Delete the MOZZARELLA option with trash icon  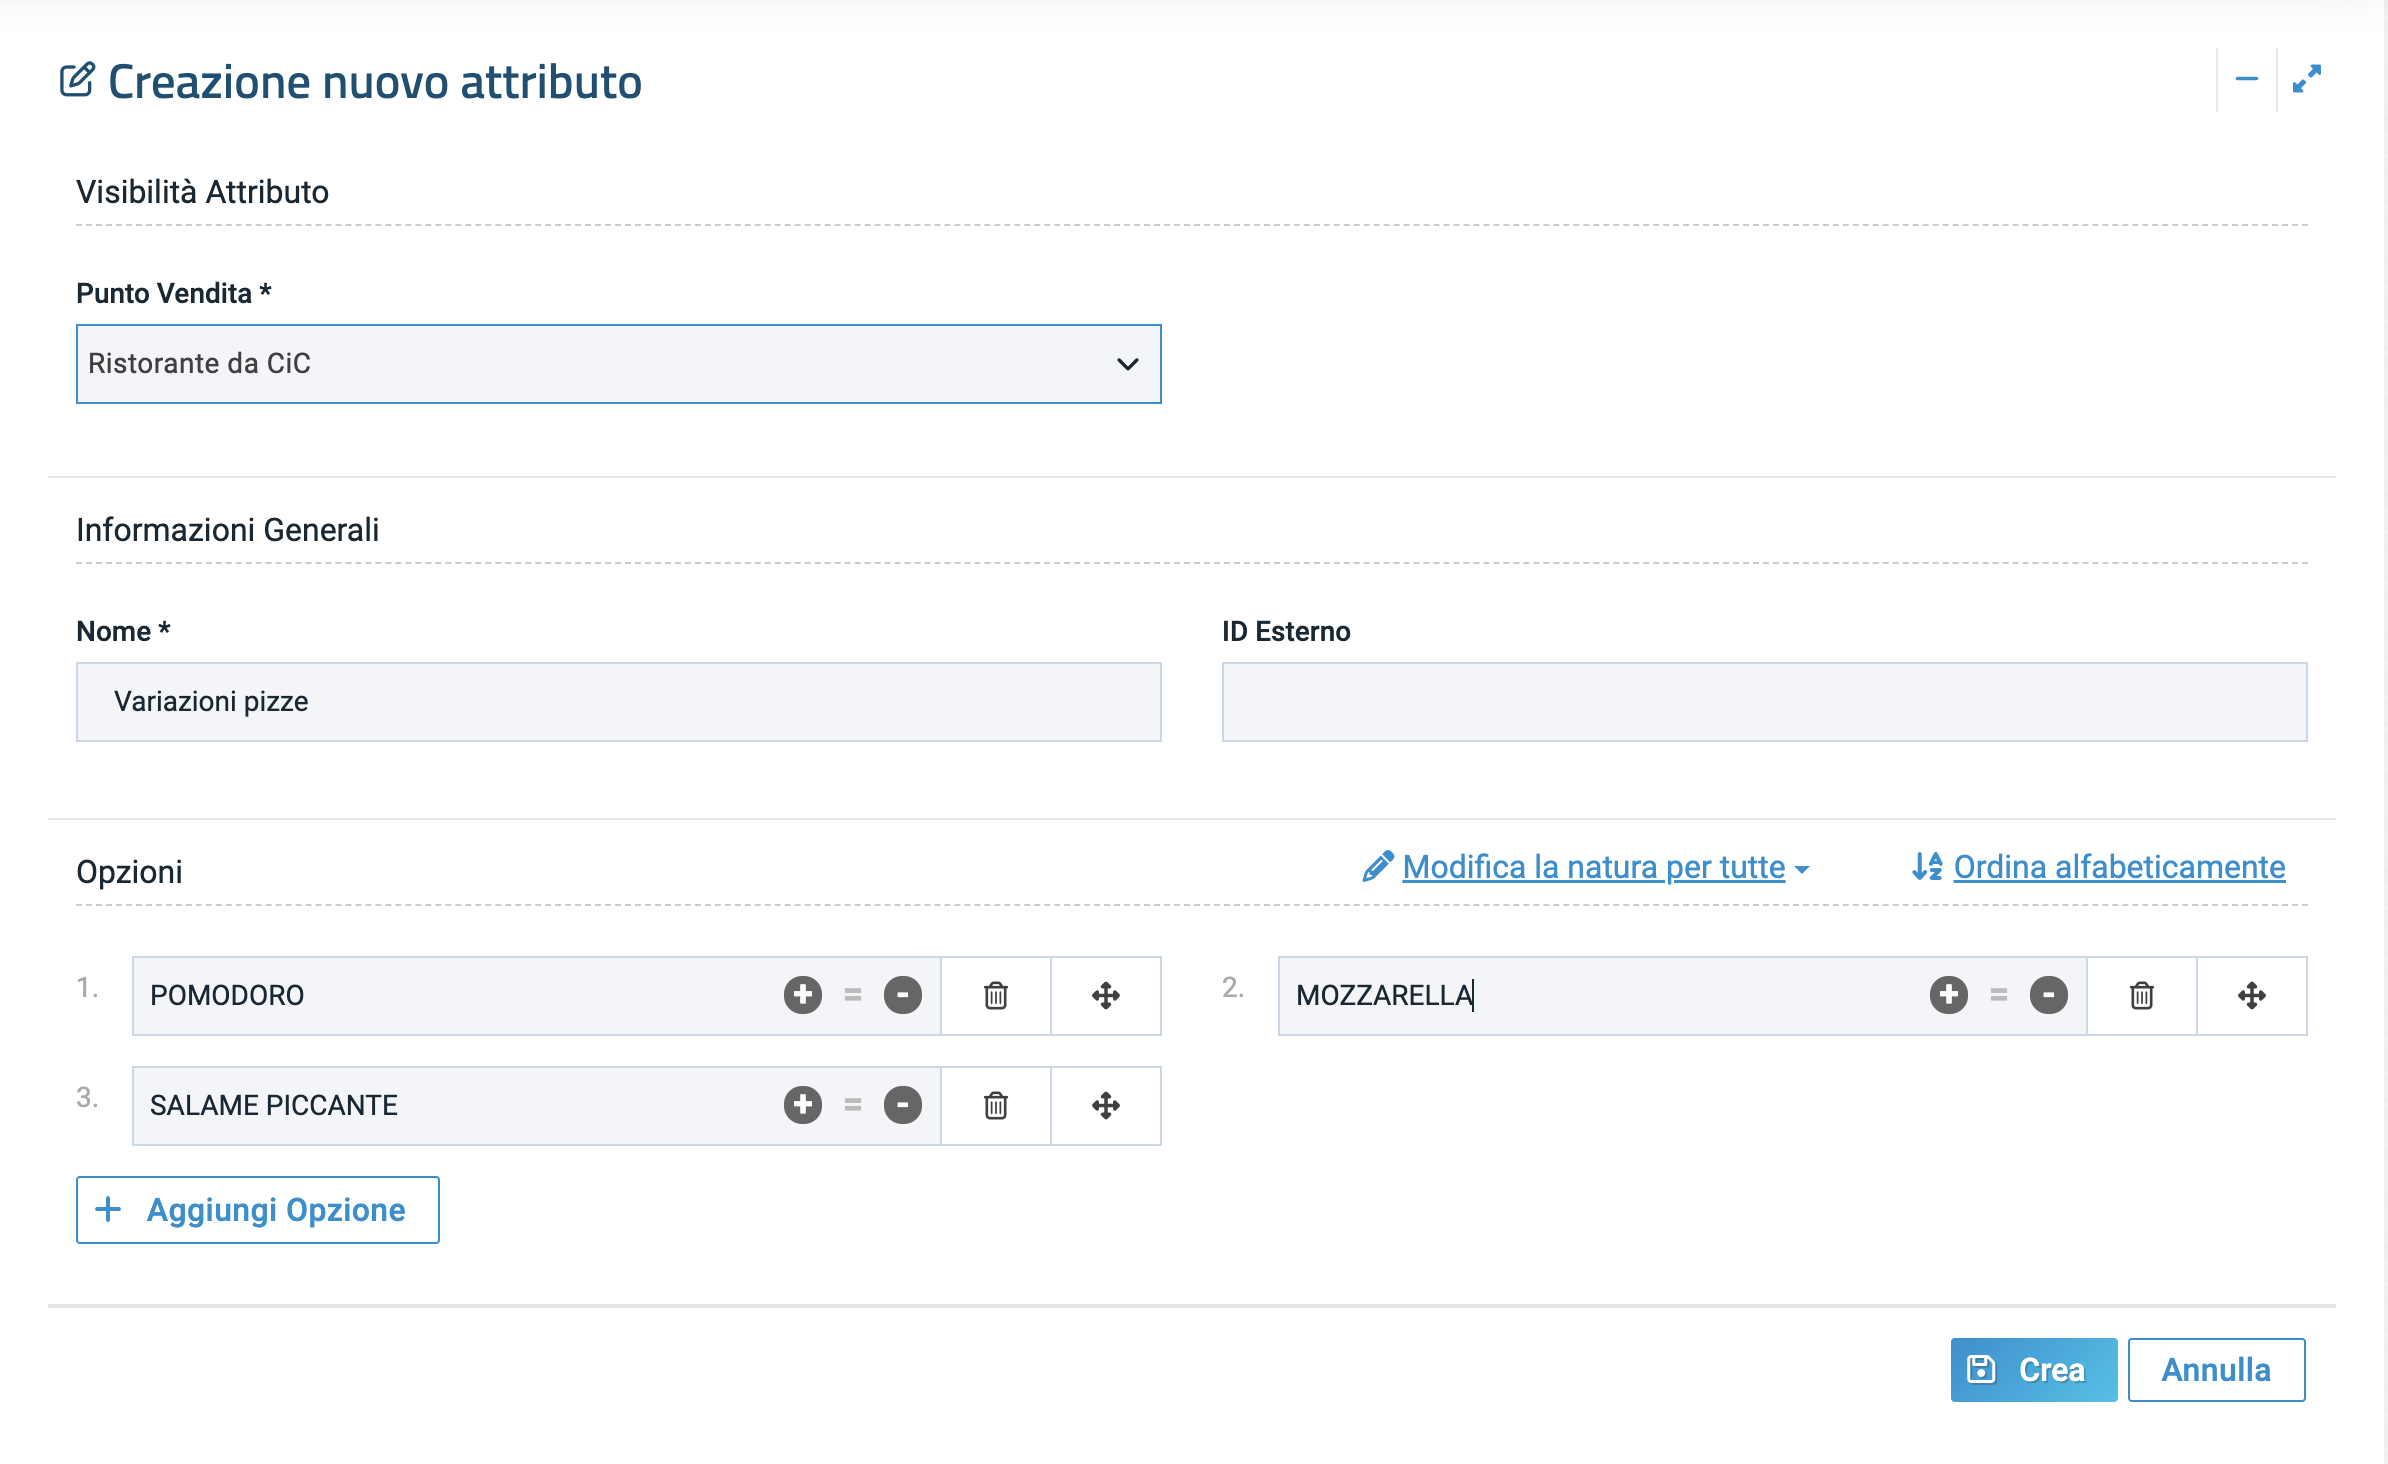point(2141,996)
